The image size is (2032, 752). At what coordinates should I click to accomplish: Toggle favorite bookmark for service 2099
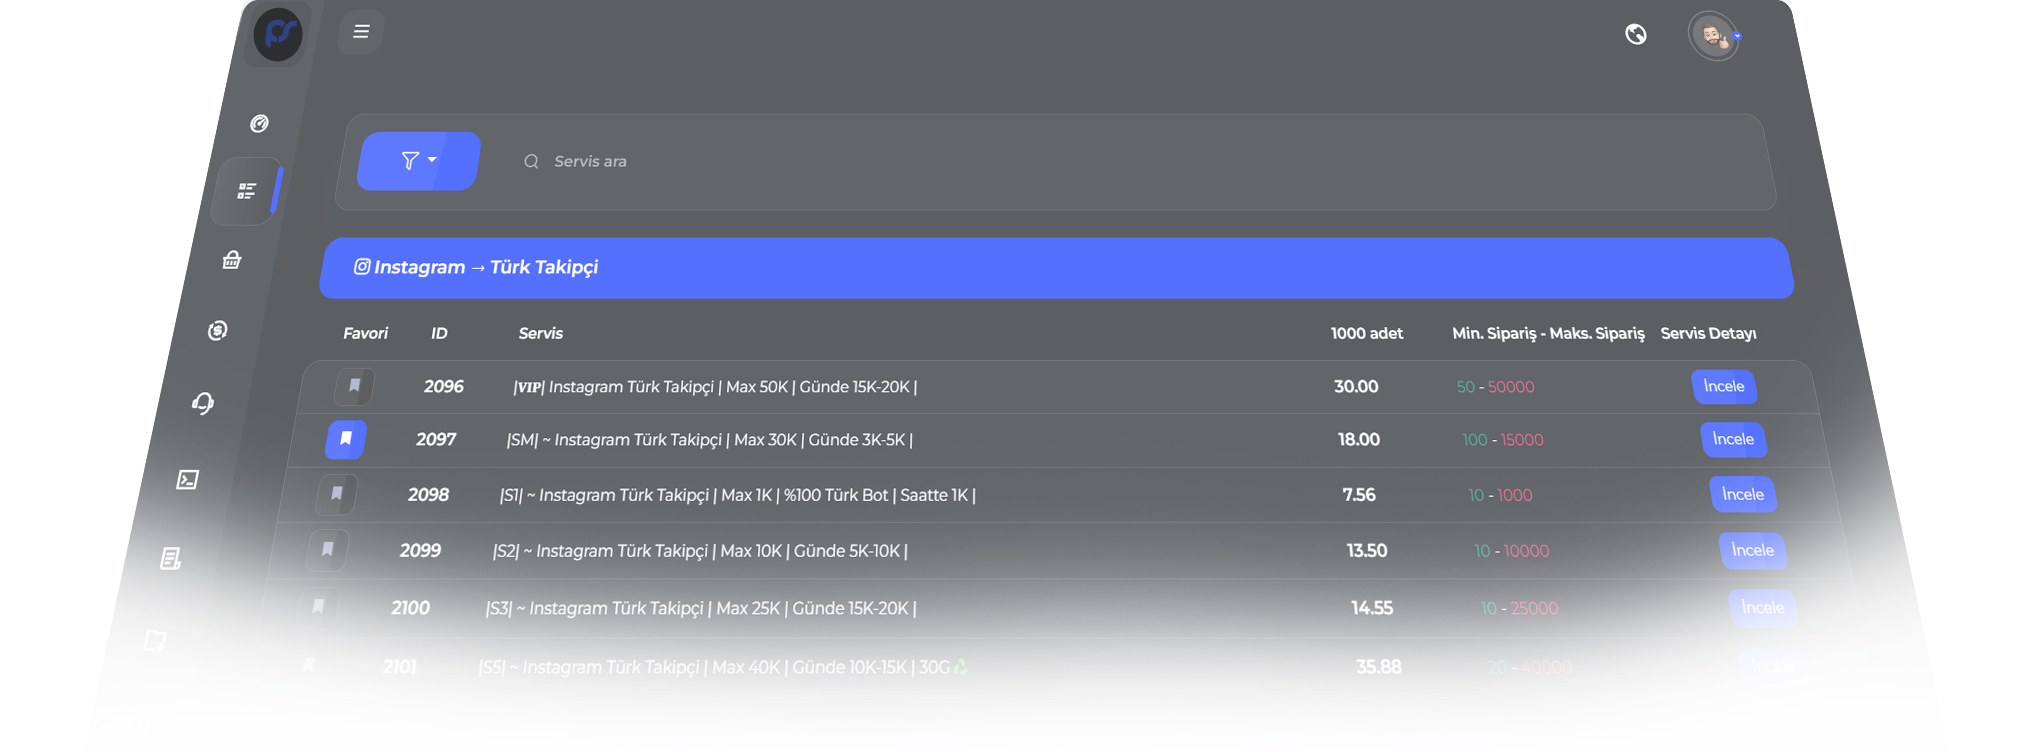tap(328, 550)
